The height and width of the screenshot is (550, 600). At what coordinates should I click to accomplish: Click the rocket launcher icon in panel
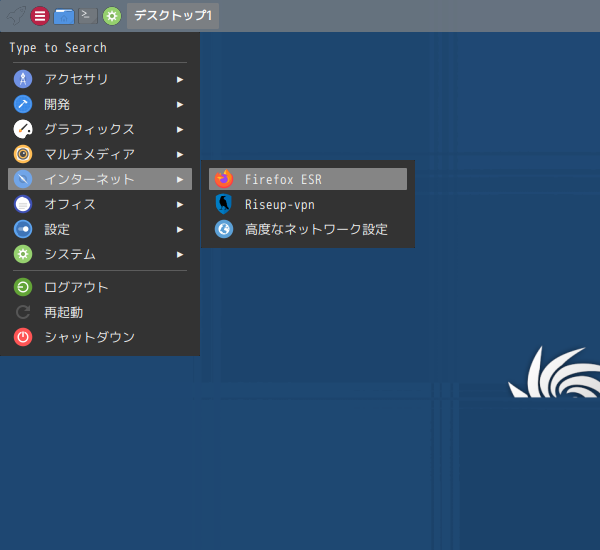coord(16,16)
